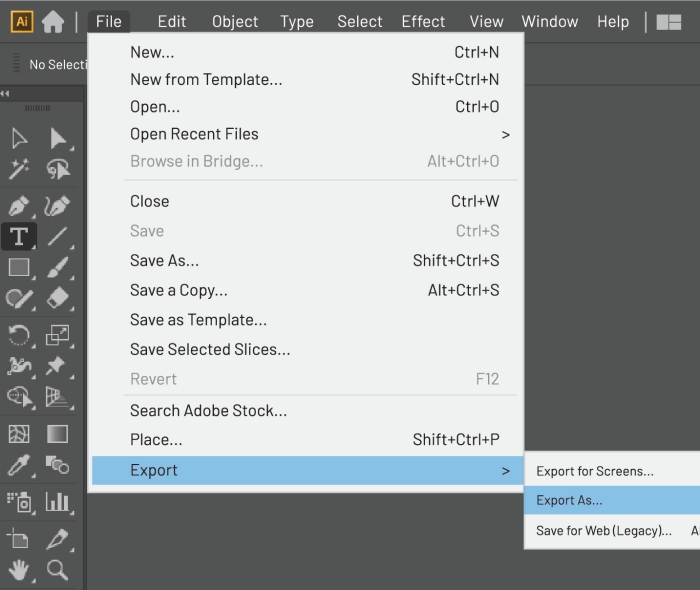Open the View menu

[x=486, y=21]
